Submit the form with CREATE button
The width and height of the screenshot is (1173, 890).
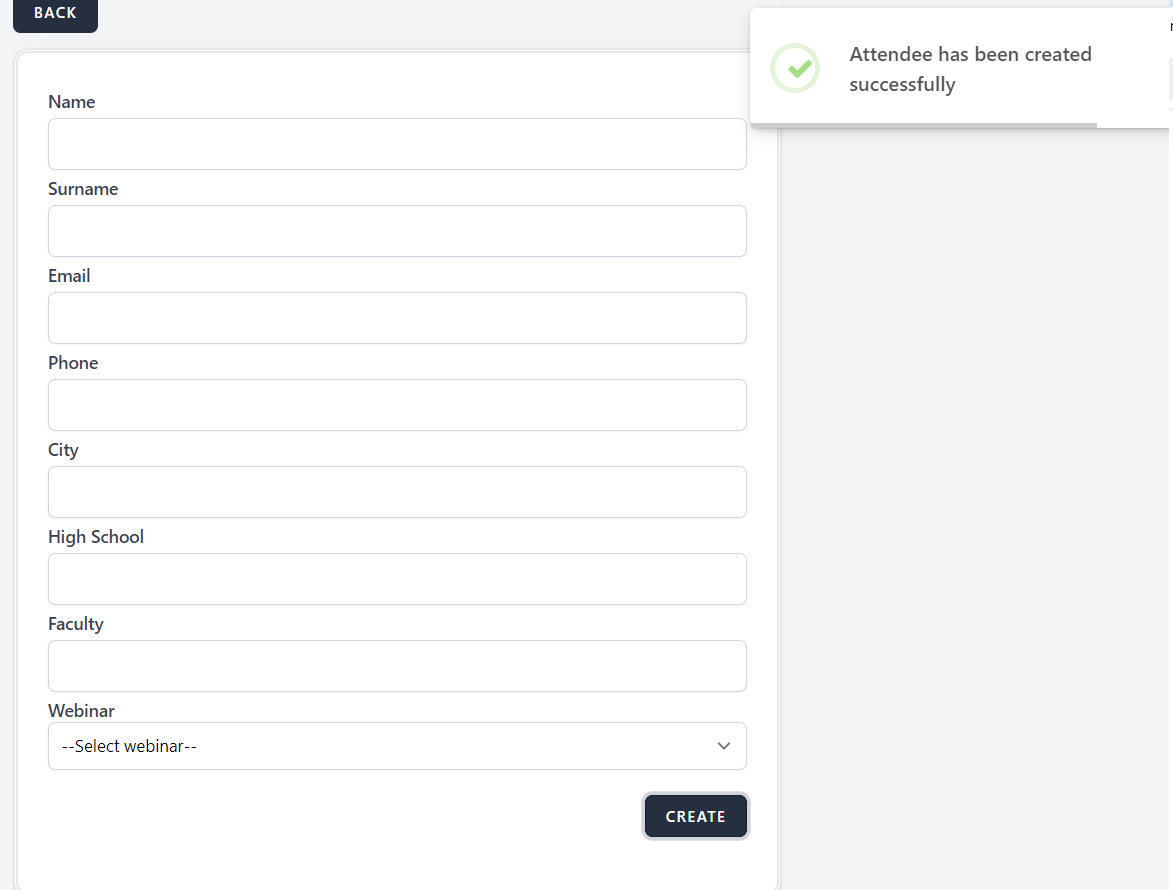click(695, 816)
